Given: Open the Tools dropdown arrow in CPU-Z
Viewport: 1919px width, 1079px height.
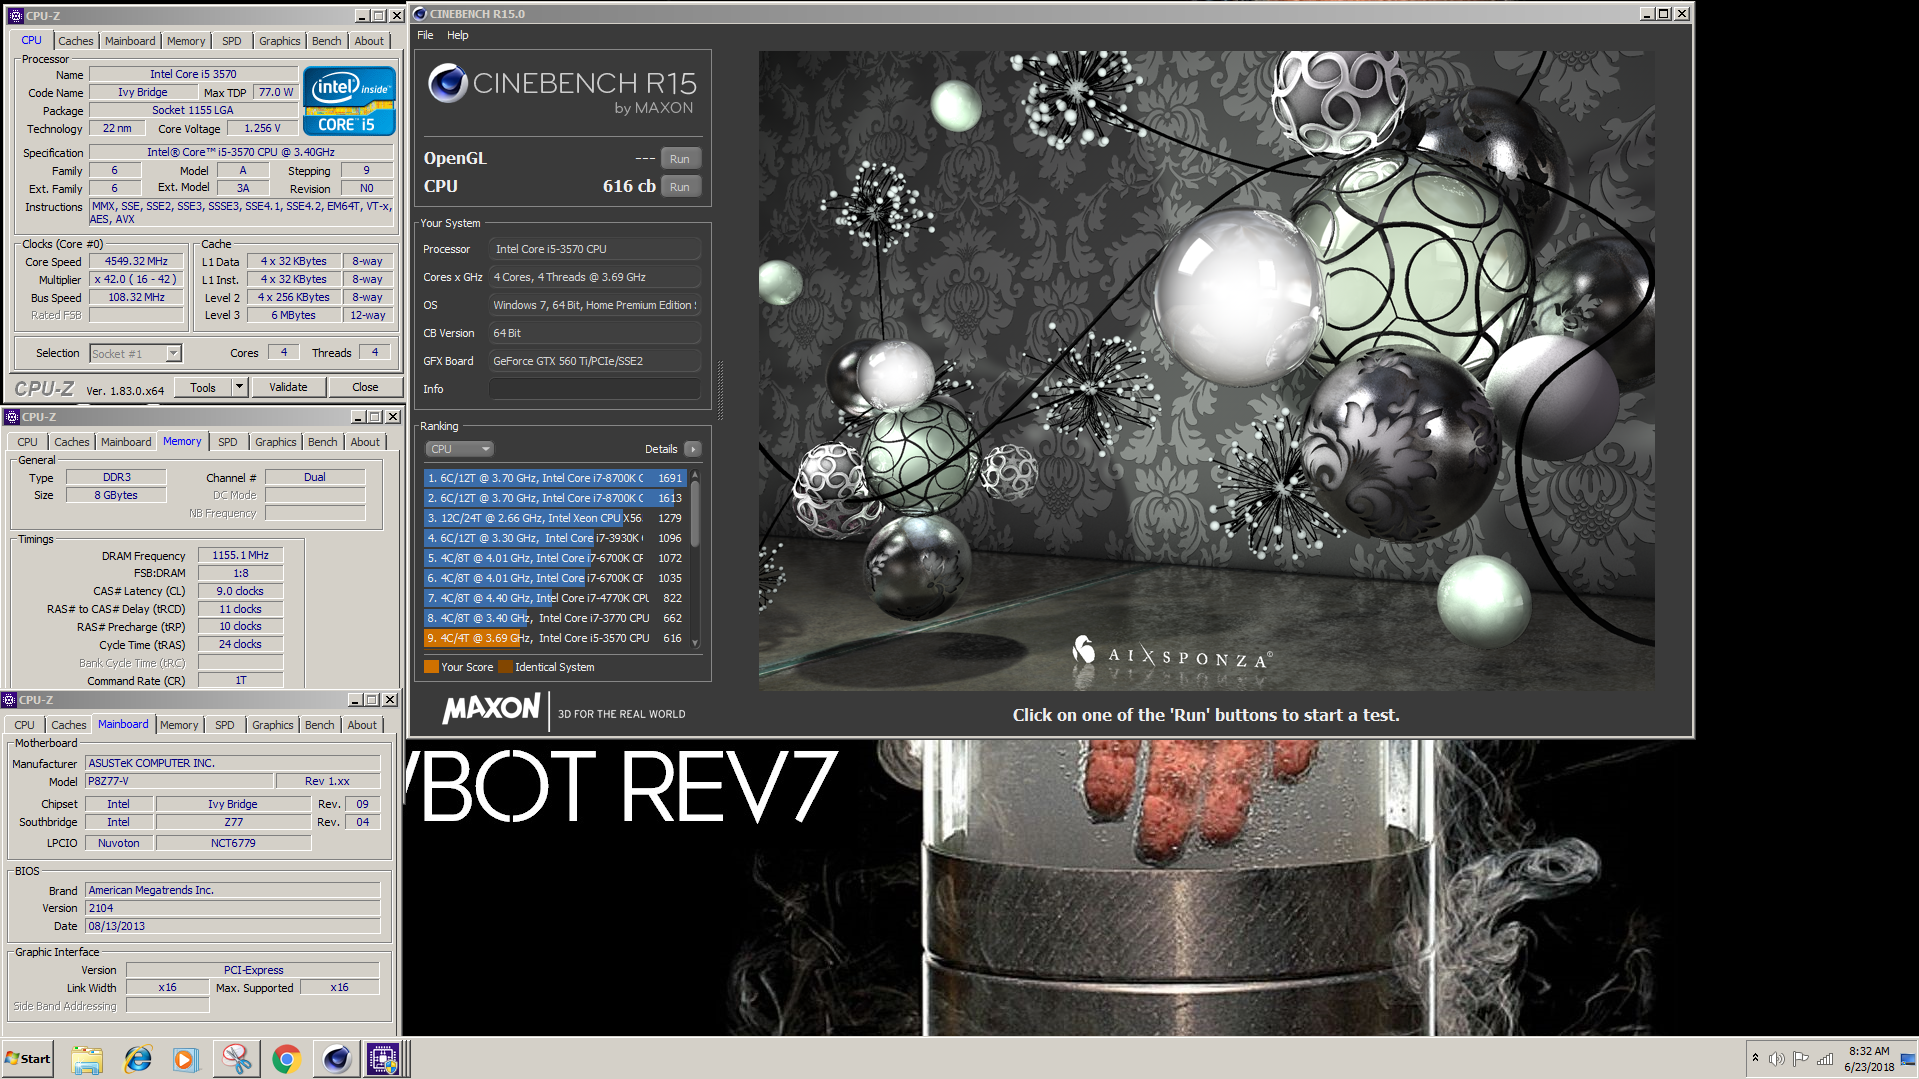Looking at the screenshot, I should 239,387.
